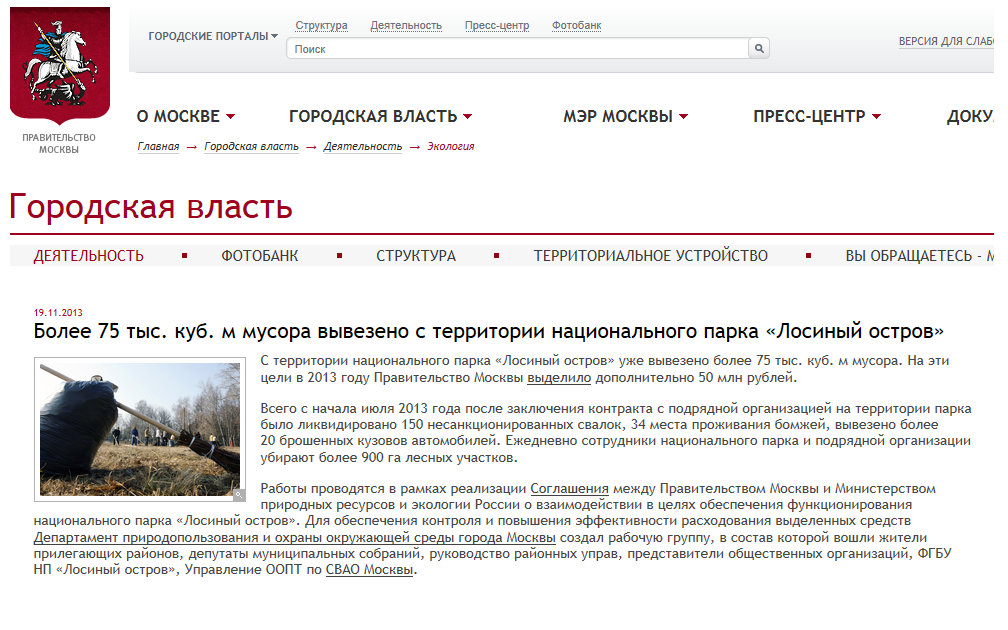
Task: Follow the Соглашения link
Action: coord(569,489)
